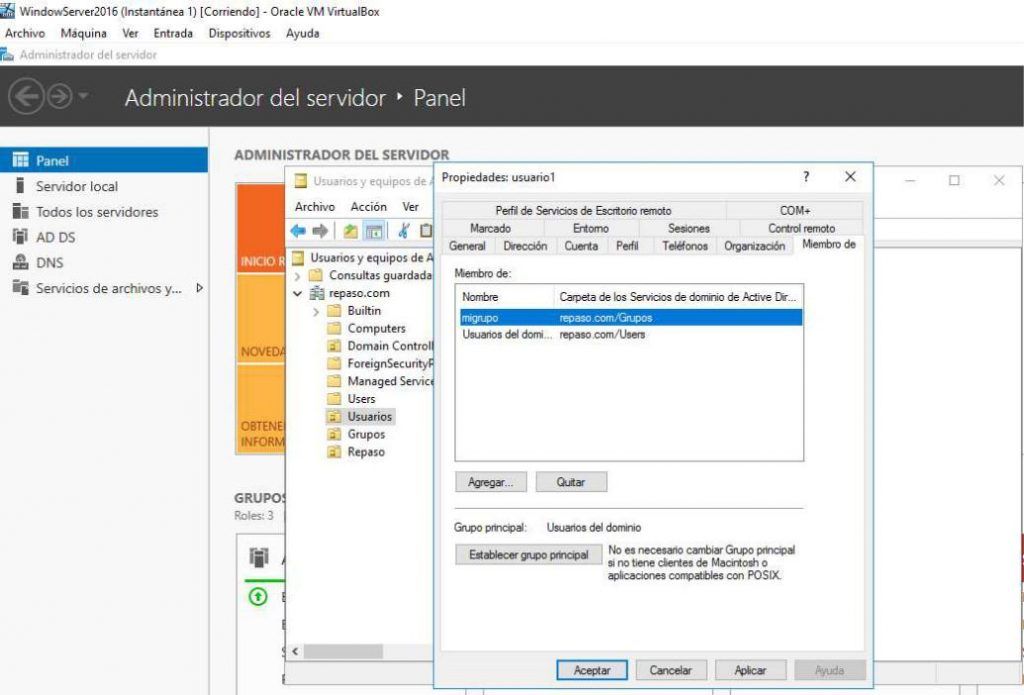Click the Nombre column header

point(505,297)
